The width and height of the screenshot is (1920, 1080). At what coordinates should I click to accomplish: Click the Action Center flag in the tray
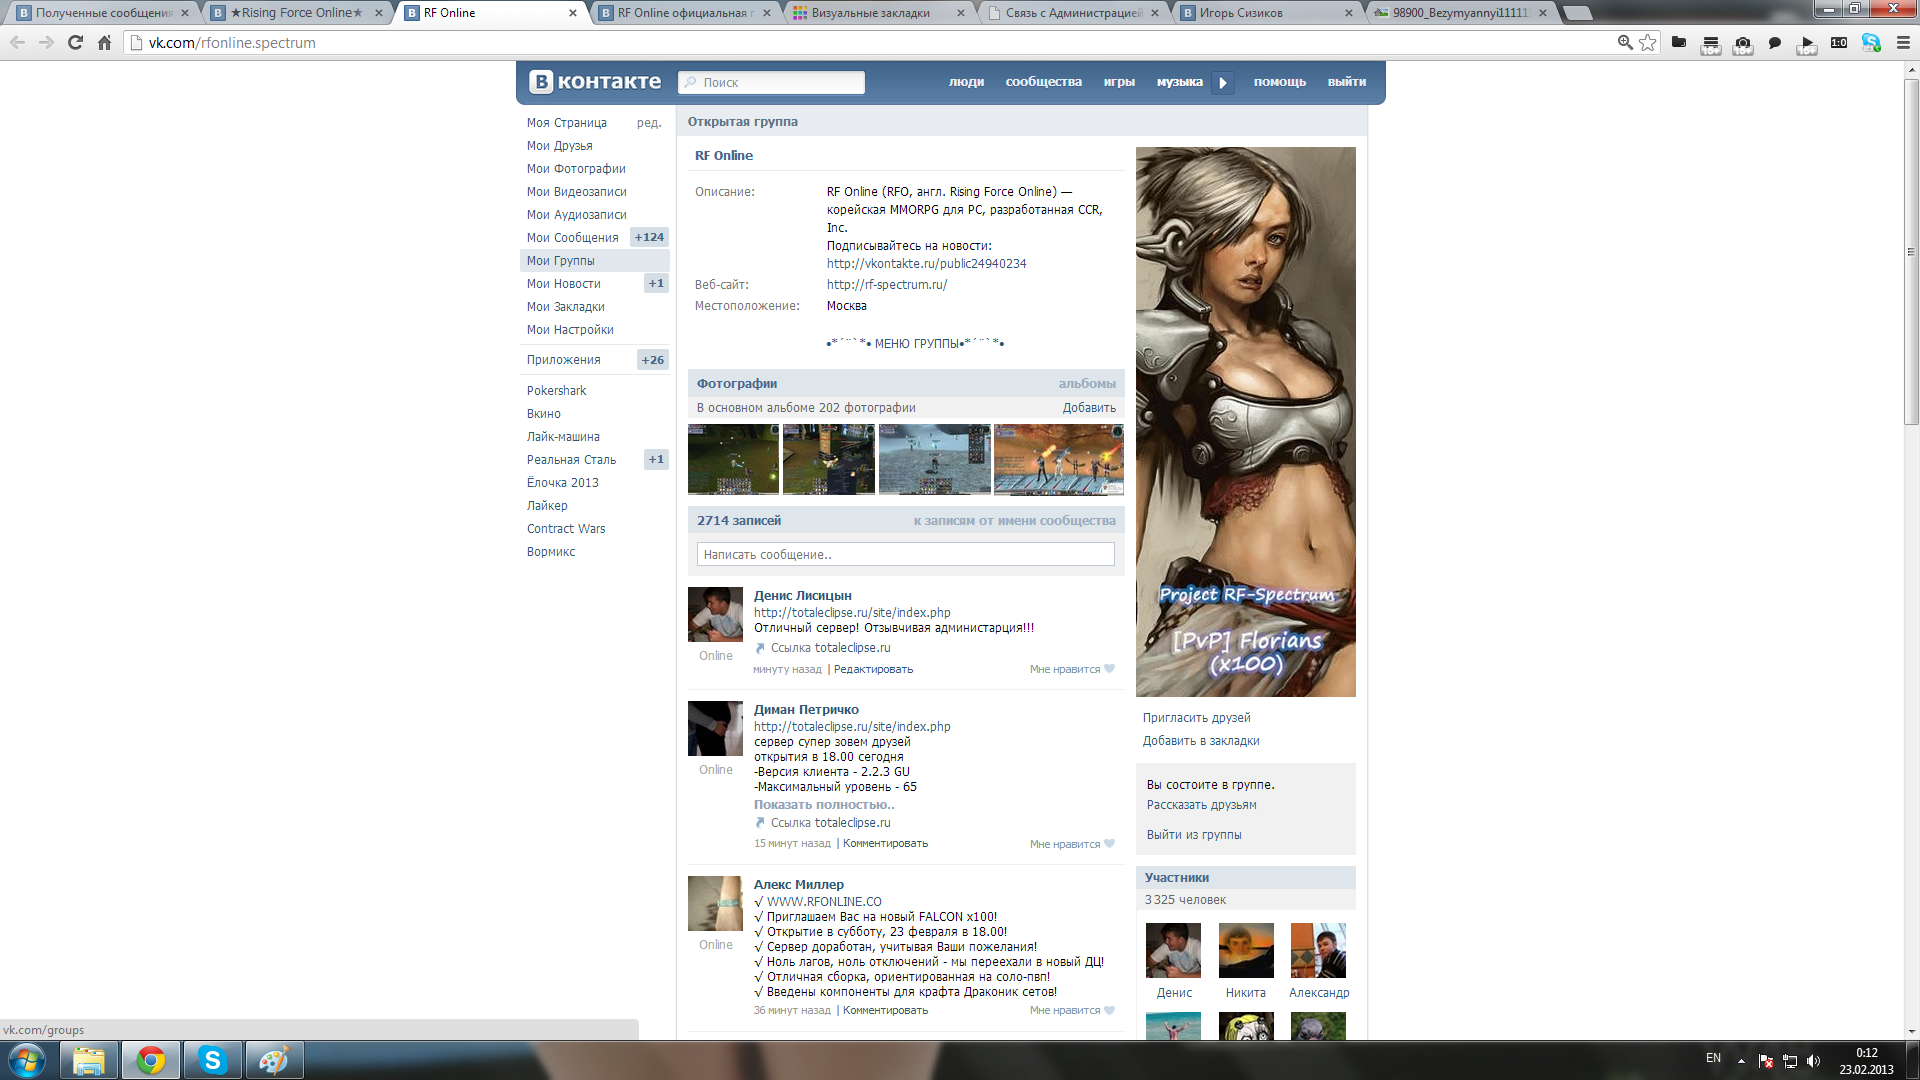pos(1766,1061)
